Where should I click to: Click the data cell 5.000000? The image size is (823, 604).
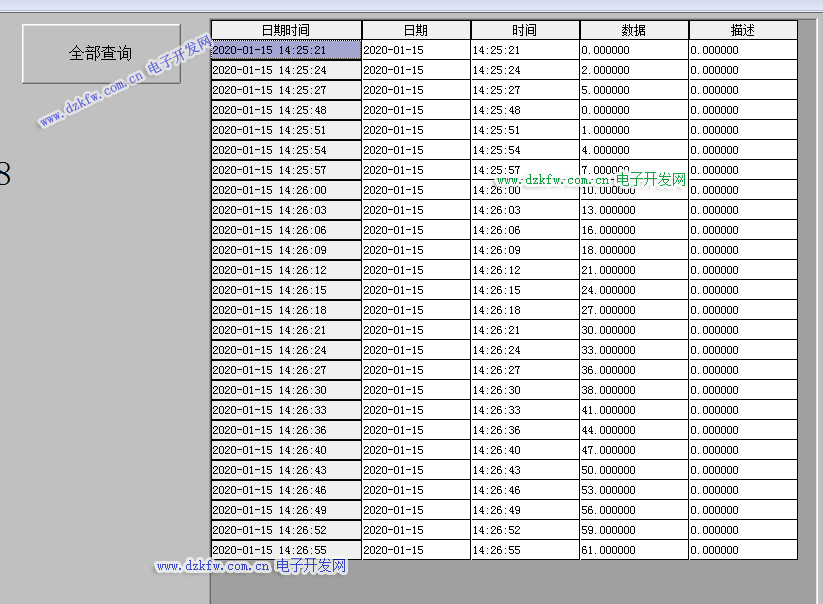click(x=634, y=90)
